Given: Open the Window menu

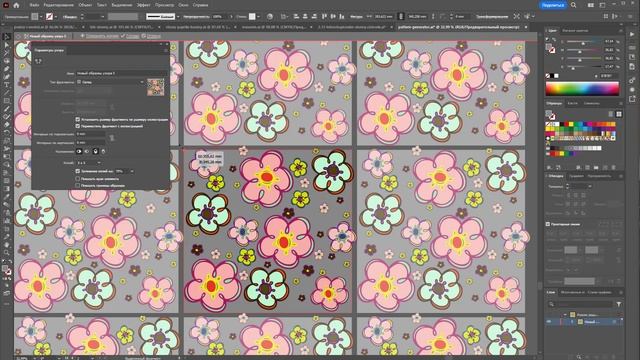Looking at the screenshot, I should 183,5.
